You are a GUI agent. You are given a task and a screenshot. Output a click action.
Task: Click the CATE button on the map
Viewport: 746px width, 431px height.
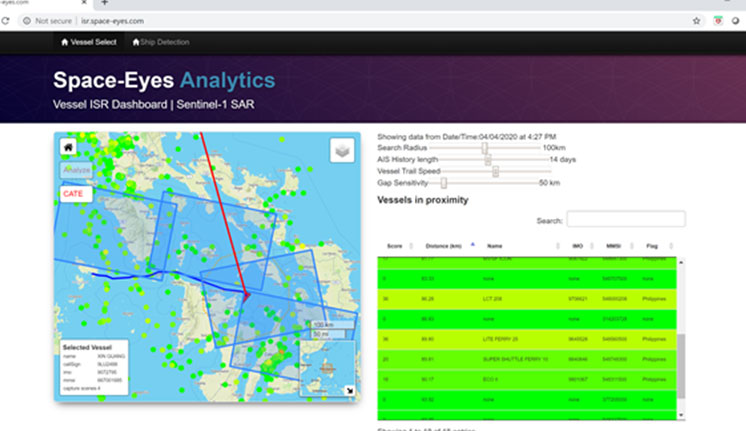75,193
